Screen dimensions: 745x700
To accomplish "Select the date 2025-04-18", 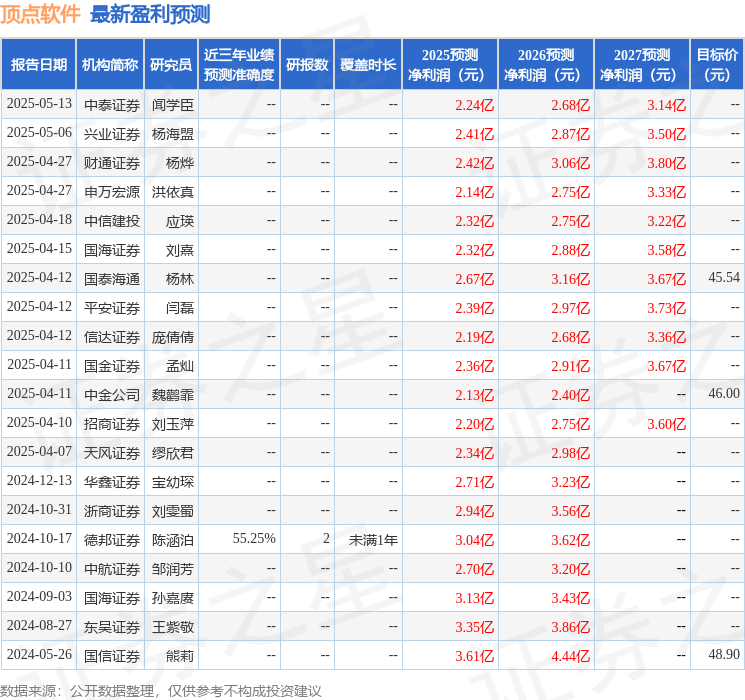I will pos(39,220).
